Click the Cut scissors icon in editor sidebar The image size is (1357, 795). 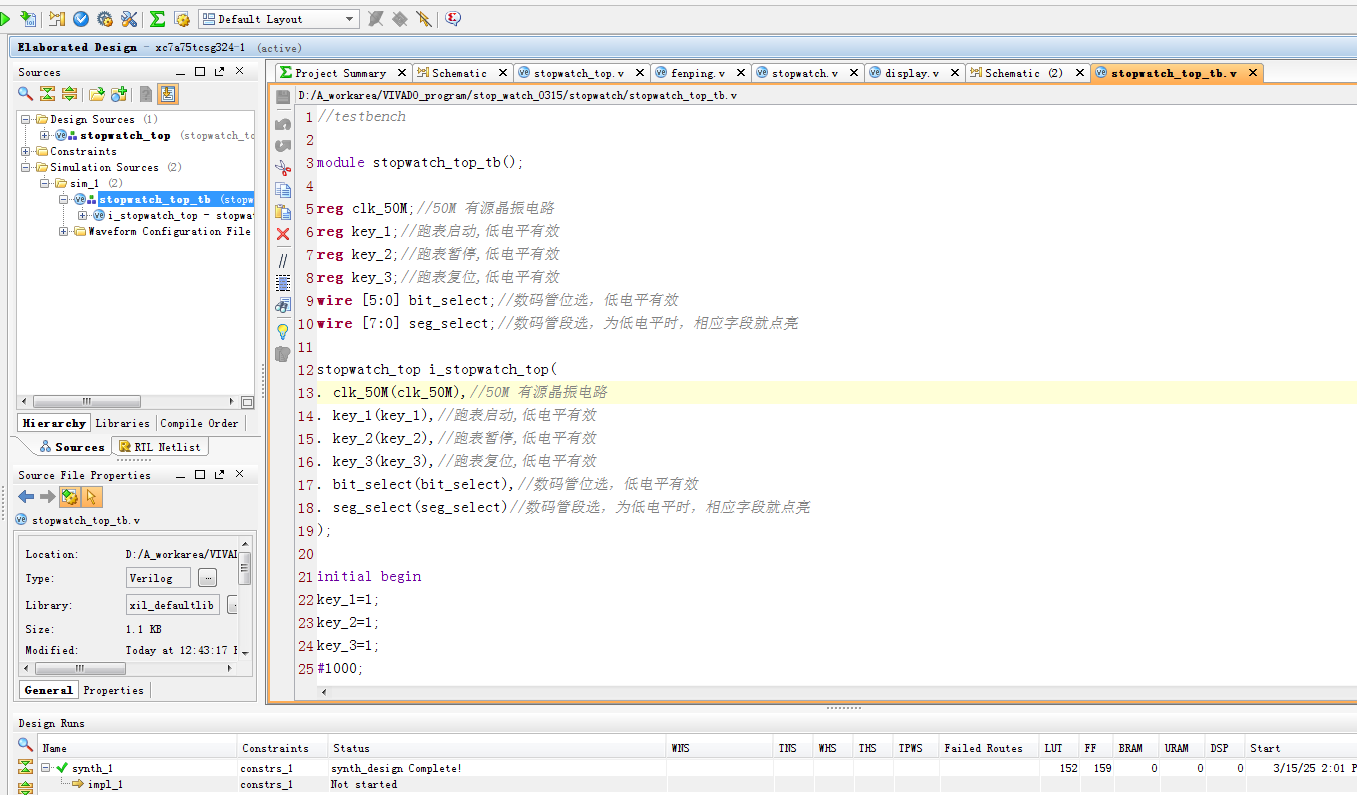click(283, 168)
